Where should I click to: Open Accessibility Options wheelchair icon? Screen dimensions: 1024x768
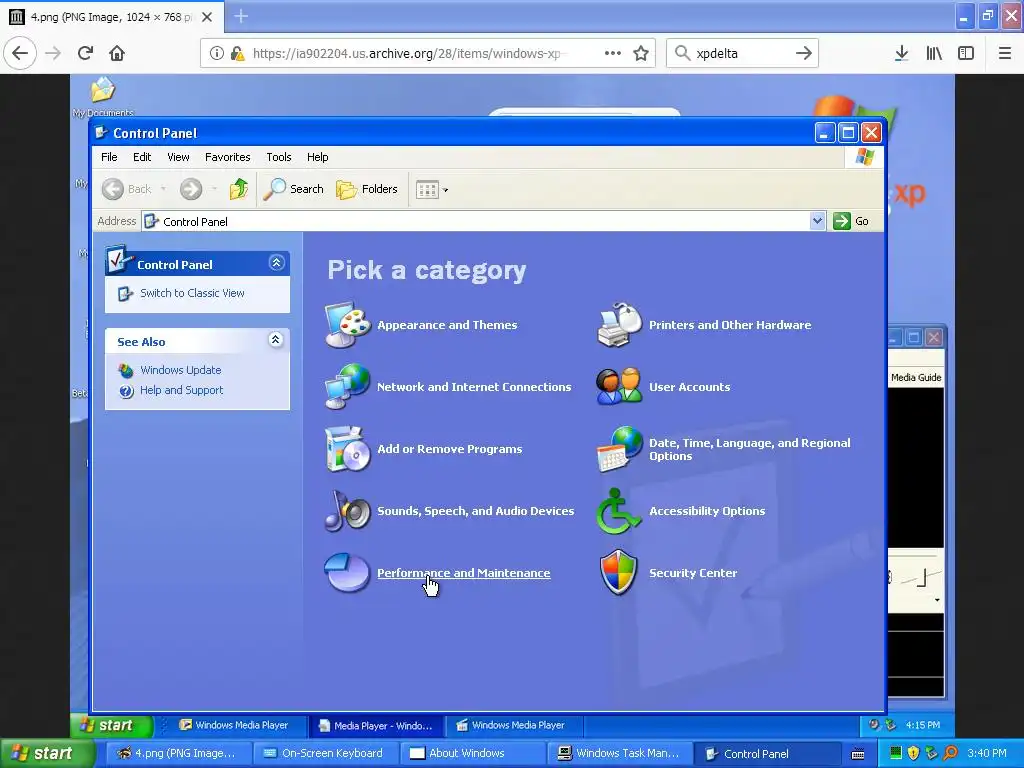tap(619, 511)
